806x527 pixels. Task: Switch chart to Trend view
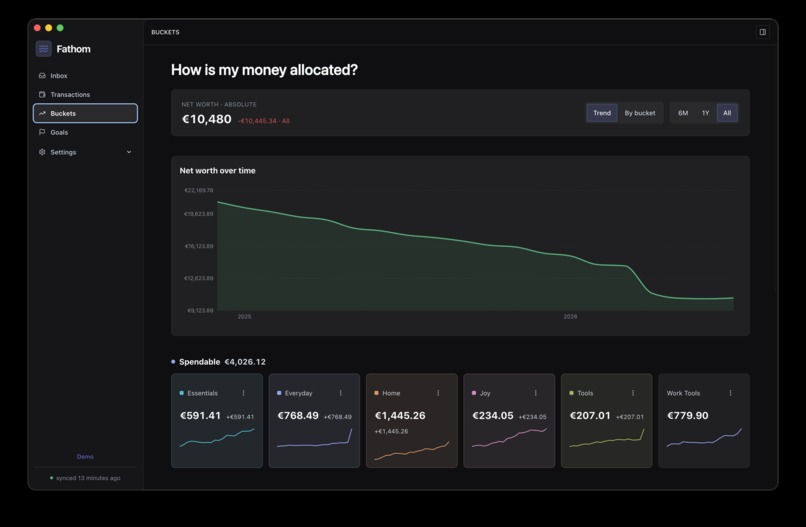pyautogui.click(x=602, y=113)
